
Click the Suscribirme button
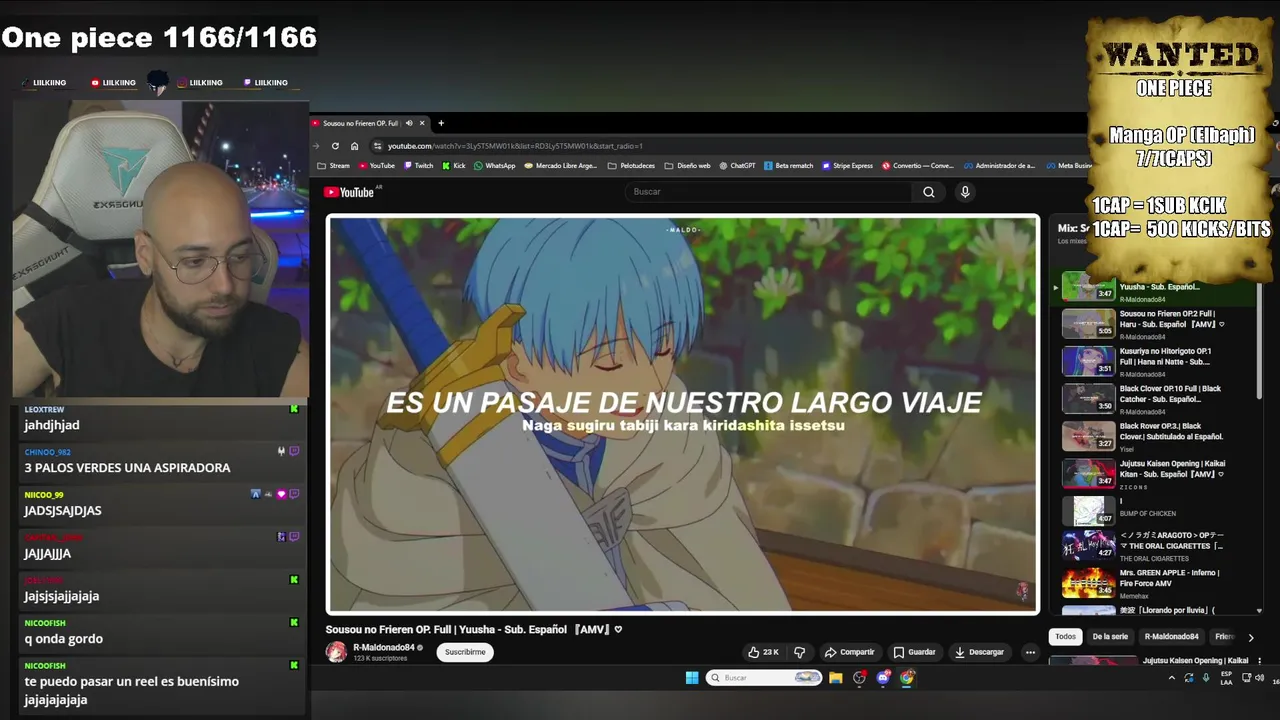tap(465, 652)
